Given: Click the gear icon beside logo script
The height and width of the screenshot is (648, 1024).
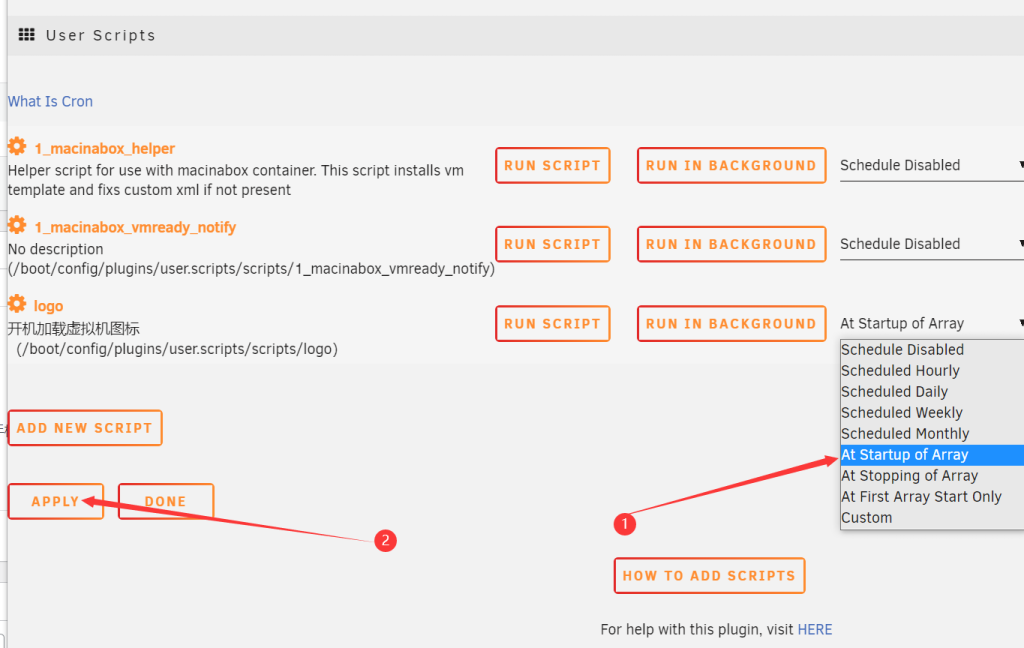Looking at the screenshot, I should pos(17,305).
